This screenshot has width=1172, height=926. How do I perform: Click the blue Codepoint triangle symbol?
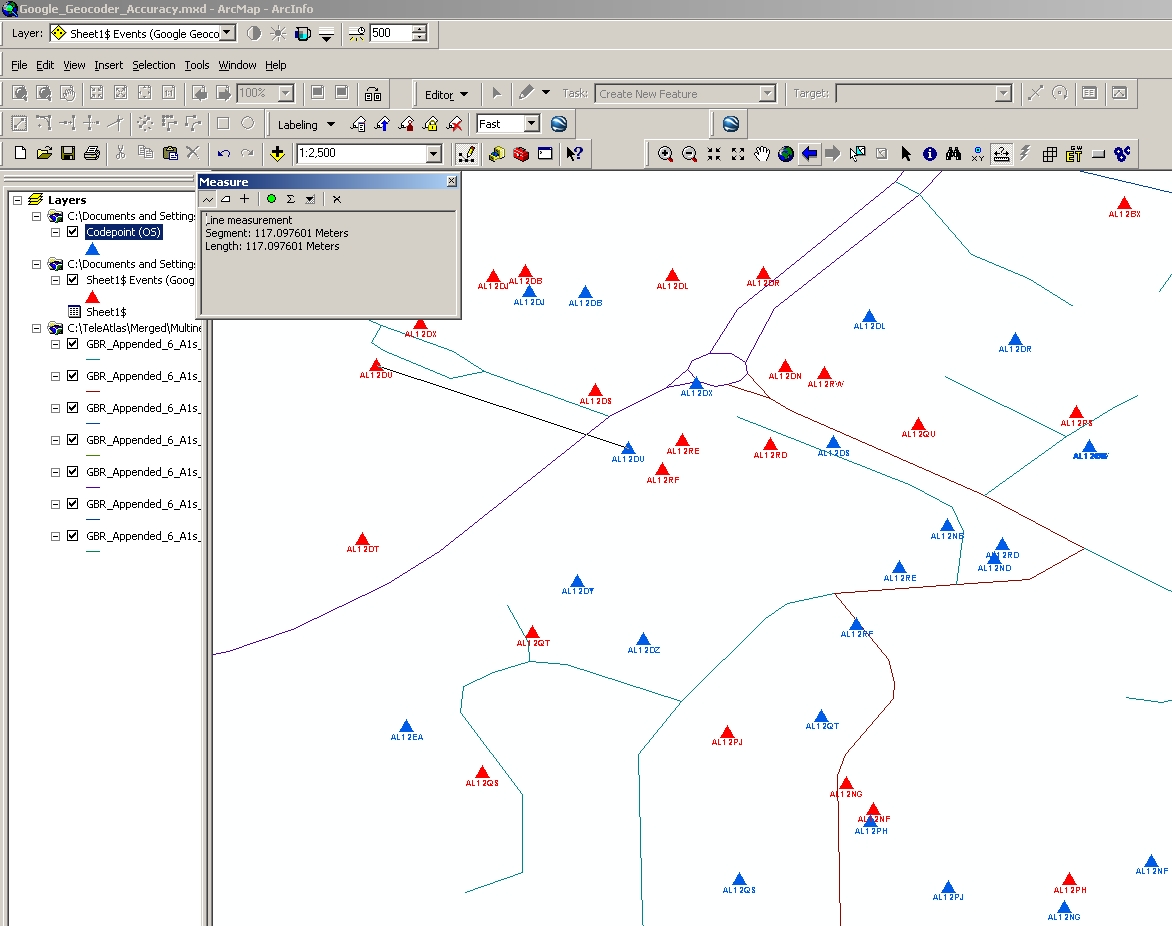[x=93, y=248]
